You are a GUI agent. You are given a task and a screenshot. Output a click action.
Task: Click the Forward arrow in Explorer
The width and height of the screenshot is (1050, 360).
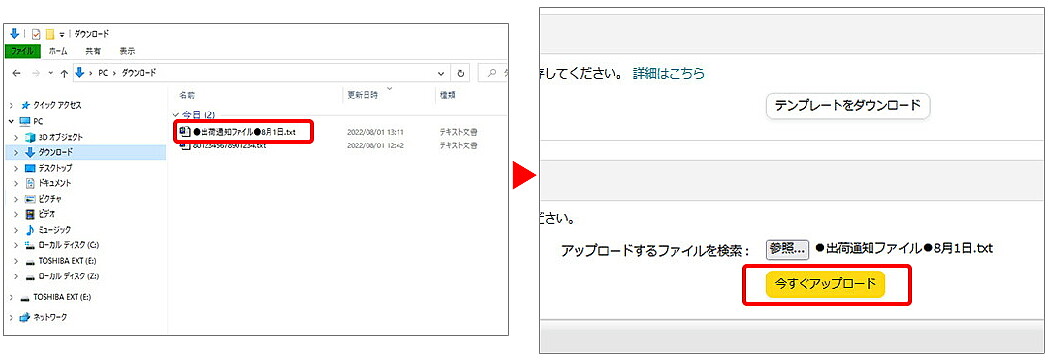35,74
